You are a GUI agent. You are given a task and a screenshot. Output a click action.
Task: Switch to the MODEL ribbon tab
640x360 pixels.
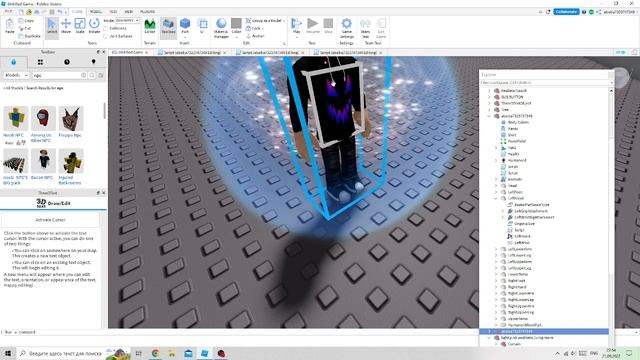(96, 12)
